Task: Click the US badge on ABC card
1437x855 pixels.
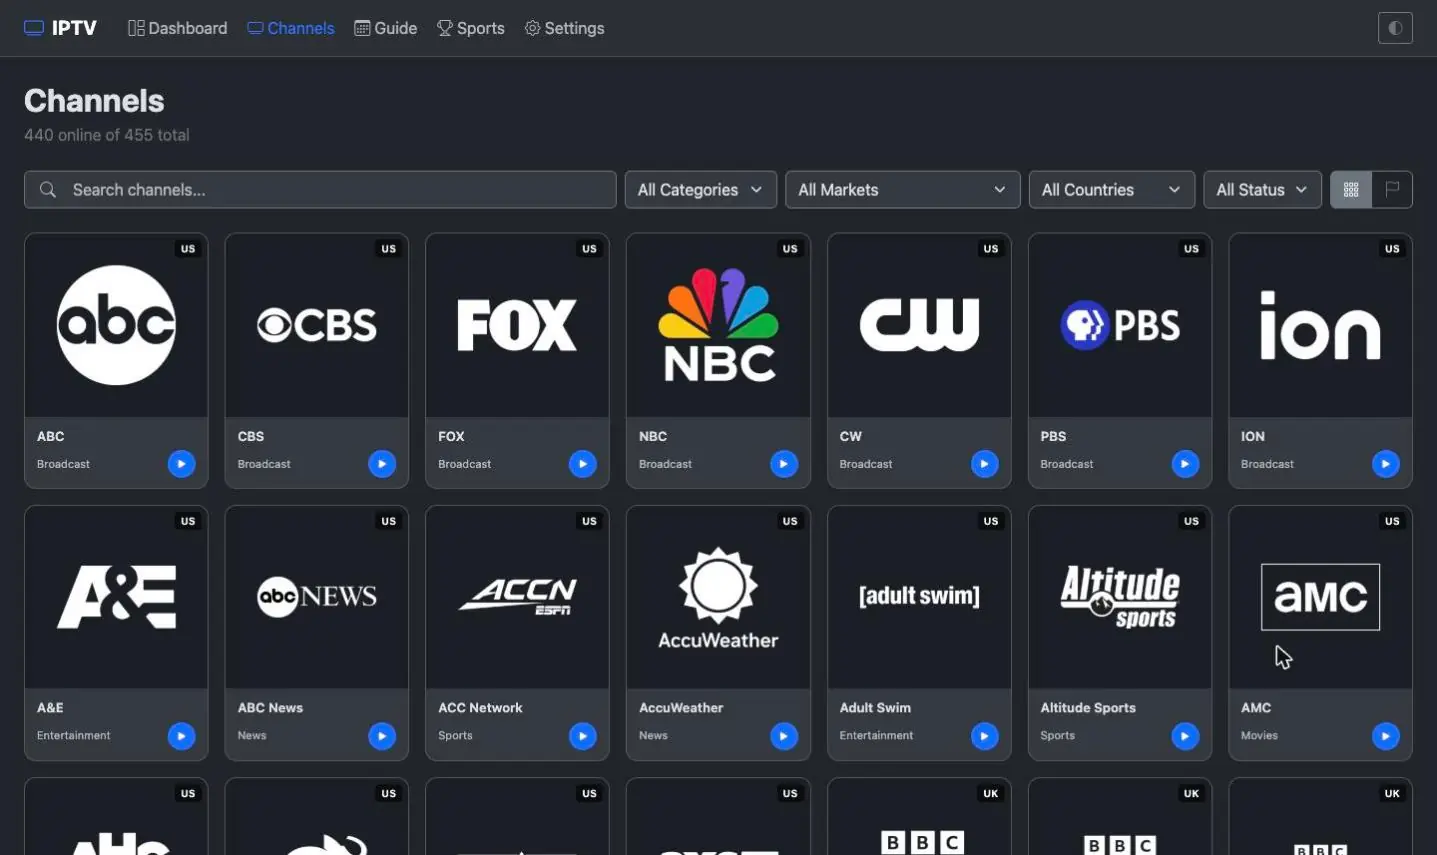Action: click(188, 249)
